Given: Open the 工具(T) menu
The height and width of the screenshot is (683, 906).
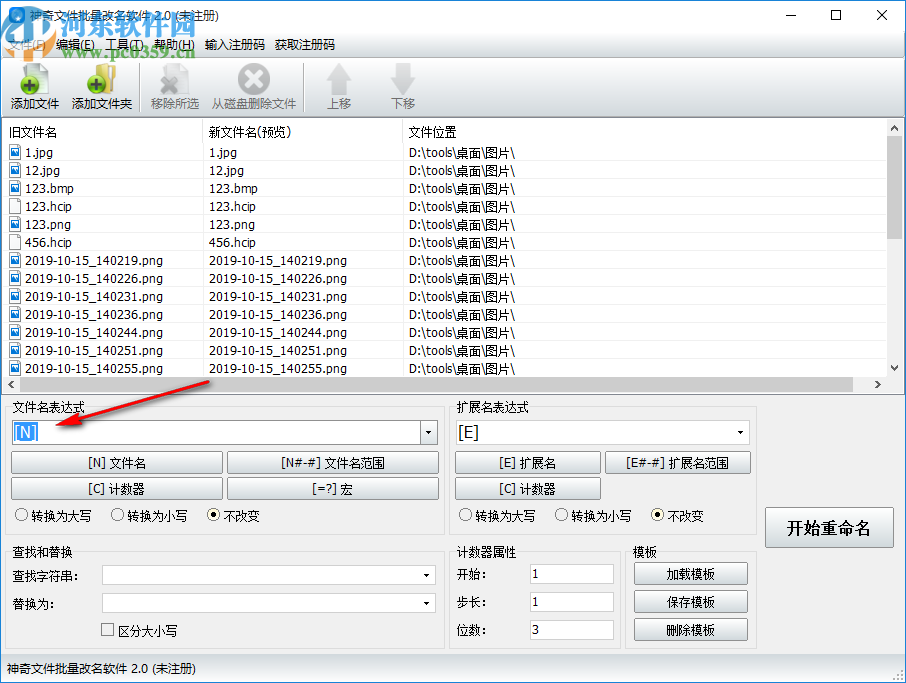Looking at the screenshot, I should point(125,44).
